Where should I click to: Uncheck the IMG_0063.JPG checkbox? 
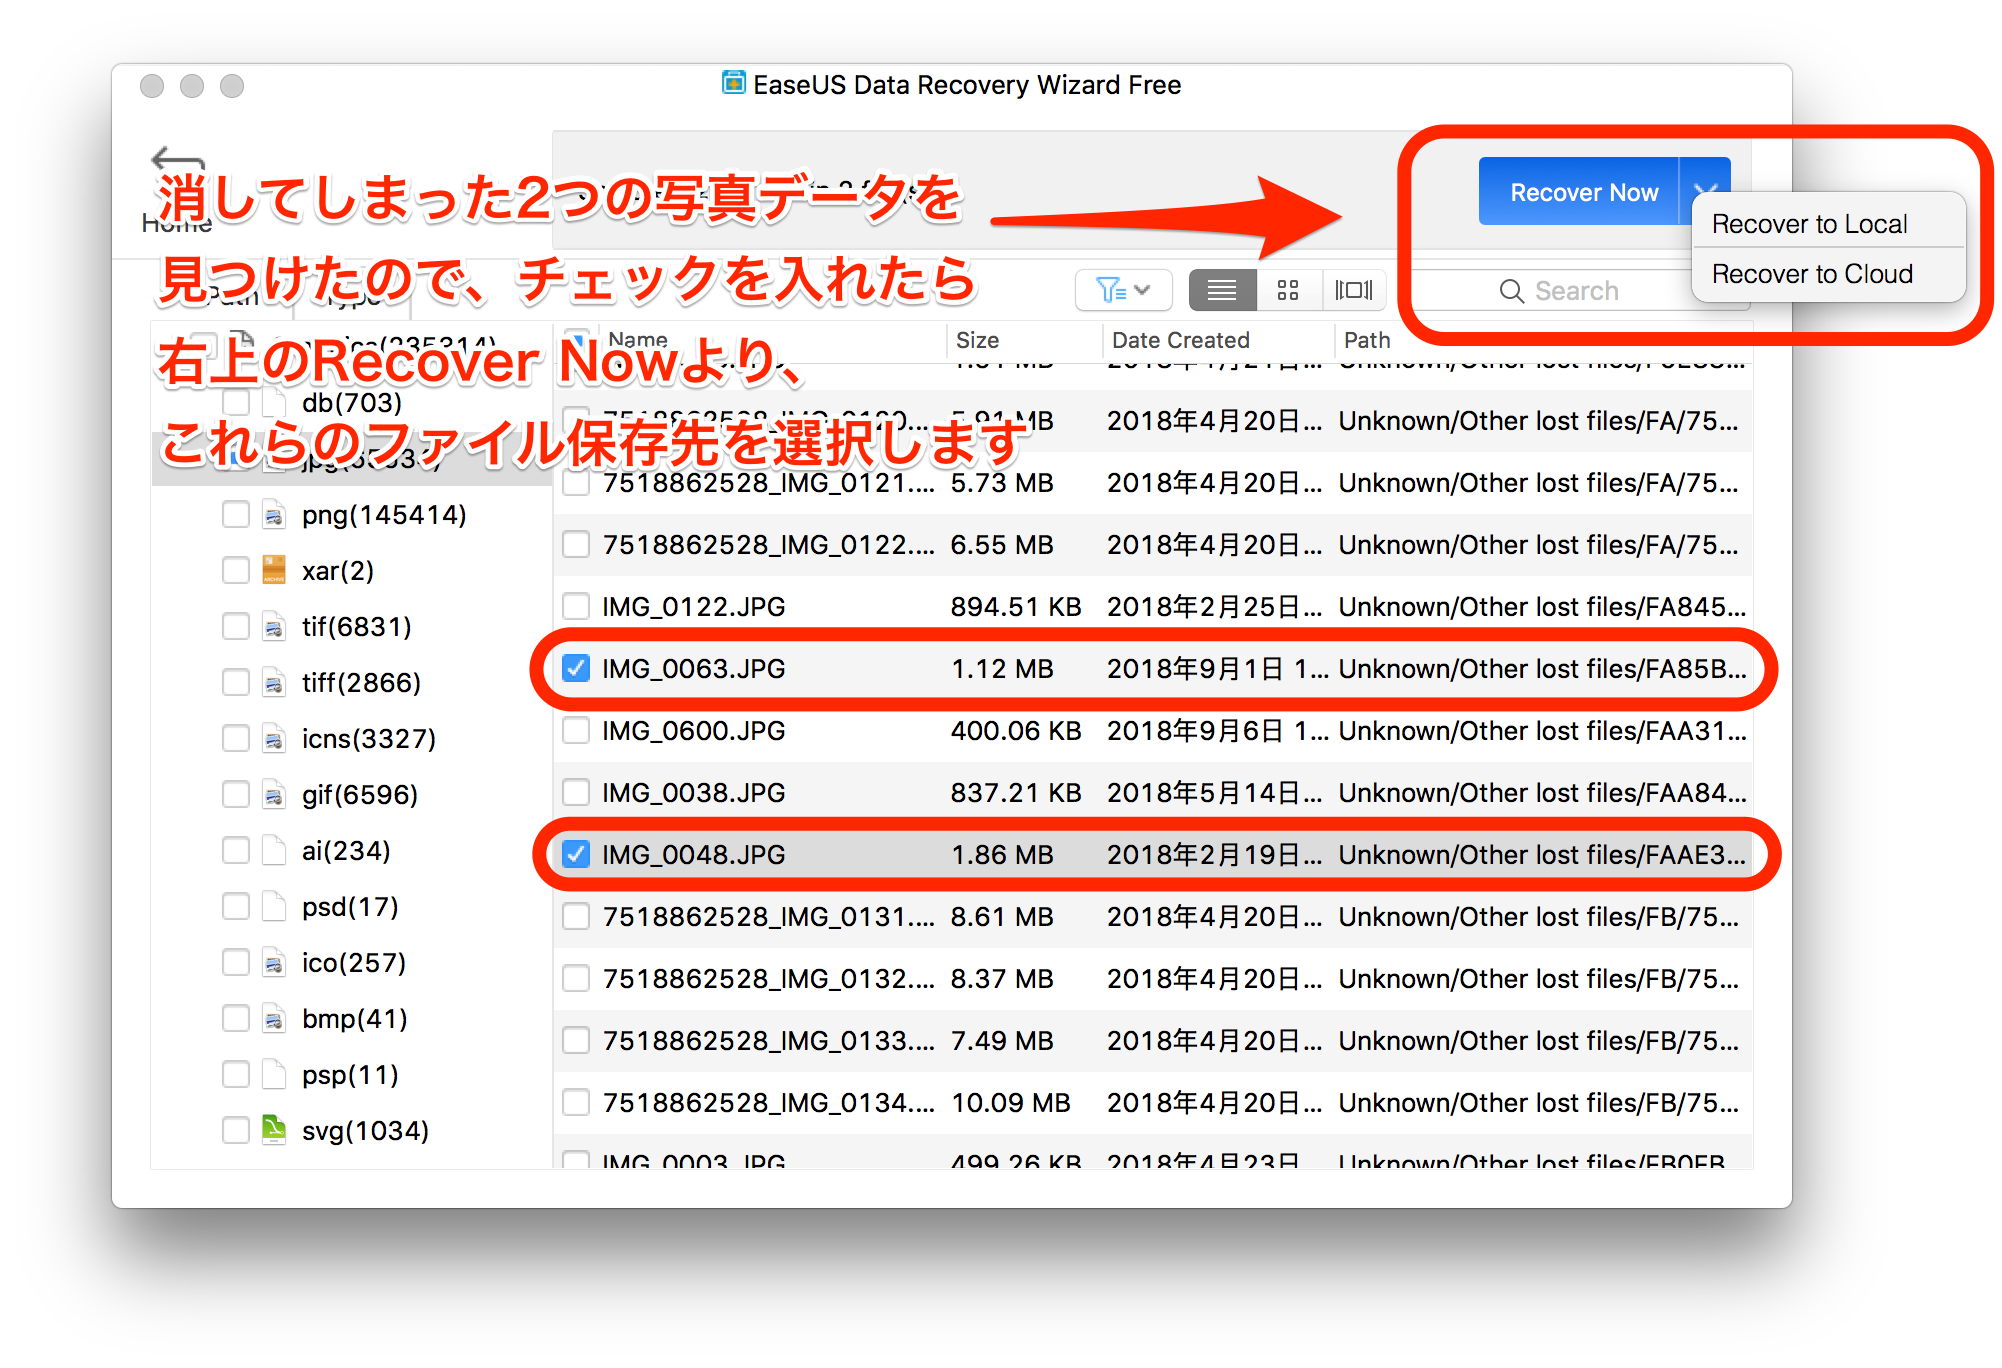click(x=576, y=668)
